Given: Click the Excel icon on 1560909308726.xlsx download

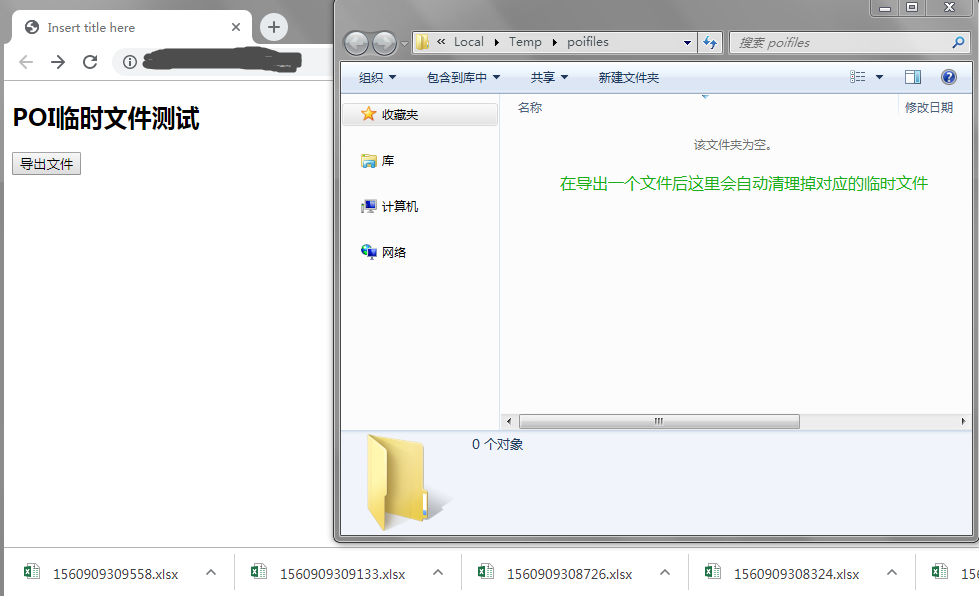Looking at the screenshot, I should (x=485, y=570).
